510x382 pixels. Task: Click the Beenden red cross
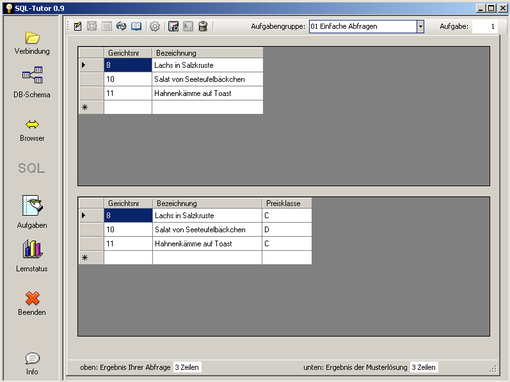click(x=32, y=298)
